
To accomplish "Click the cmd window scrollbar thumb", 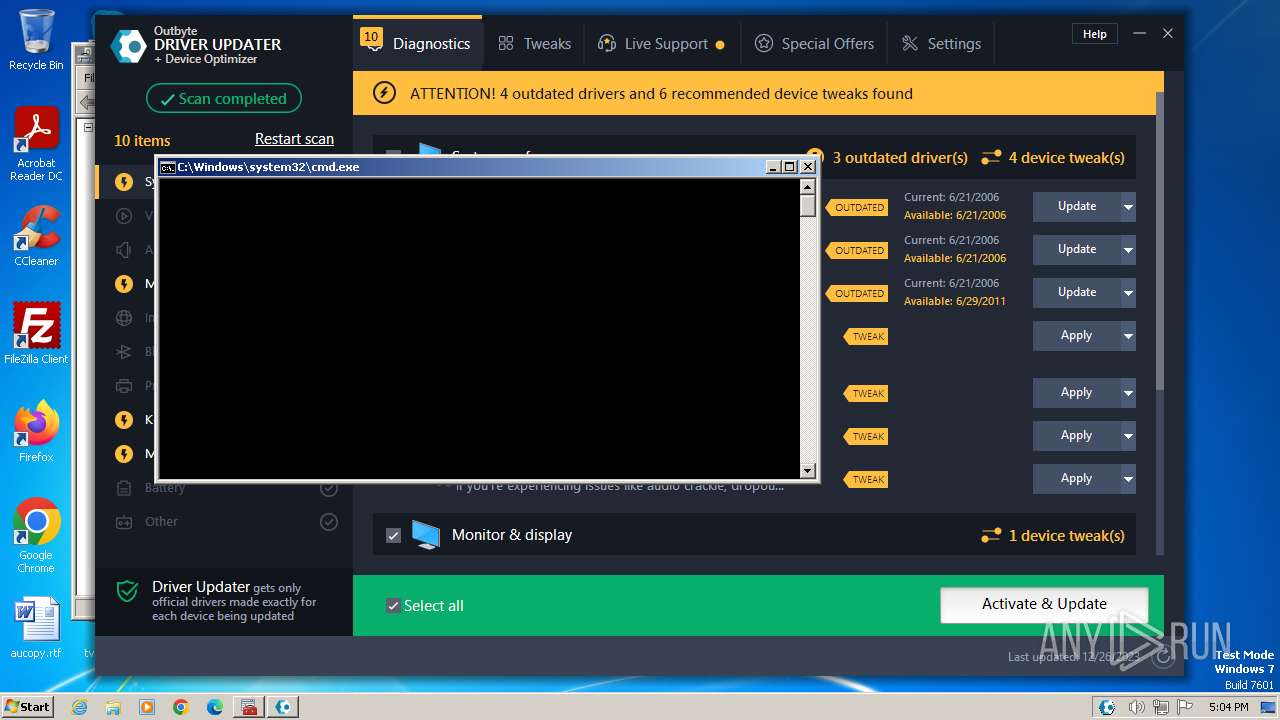I will [x=808, y=206].
